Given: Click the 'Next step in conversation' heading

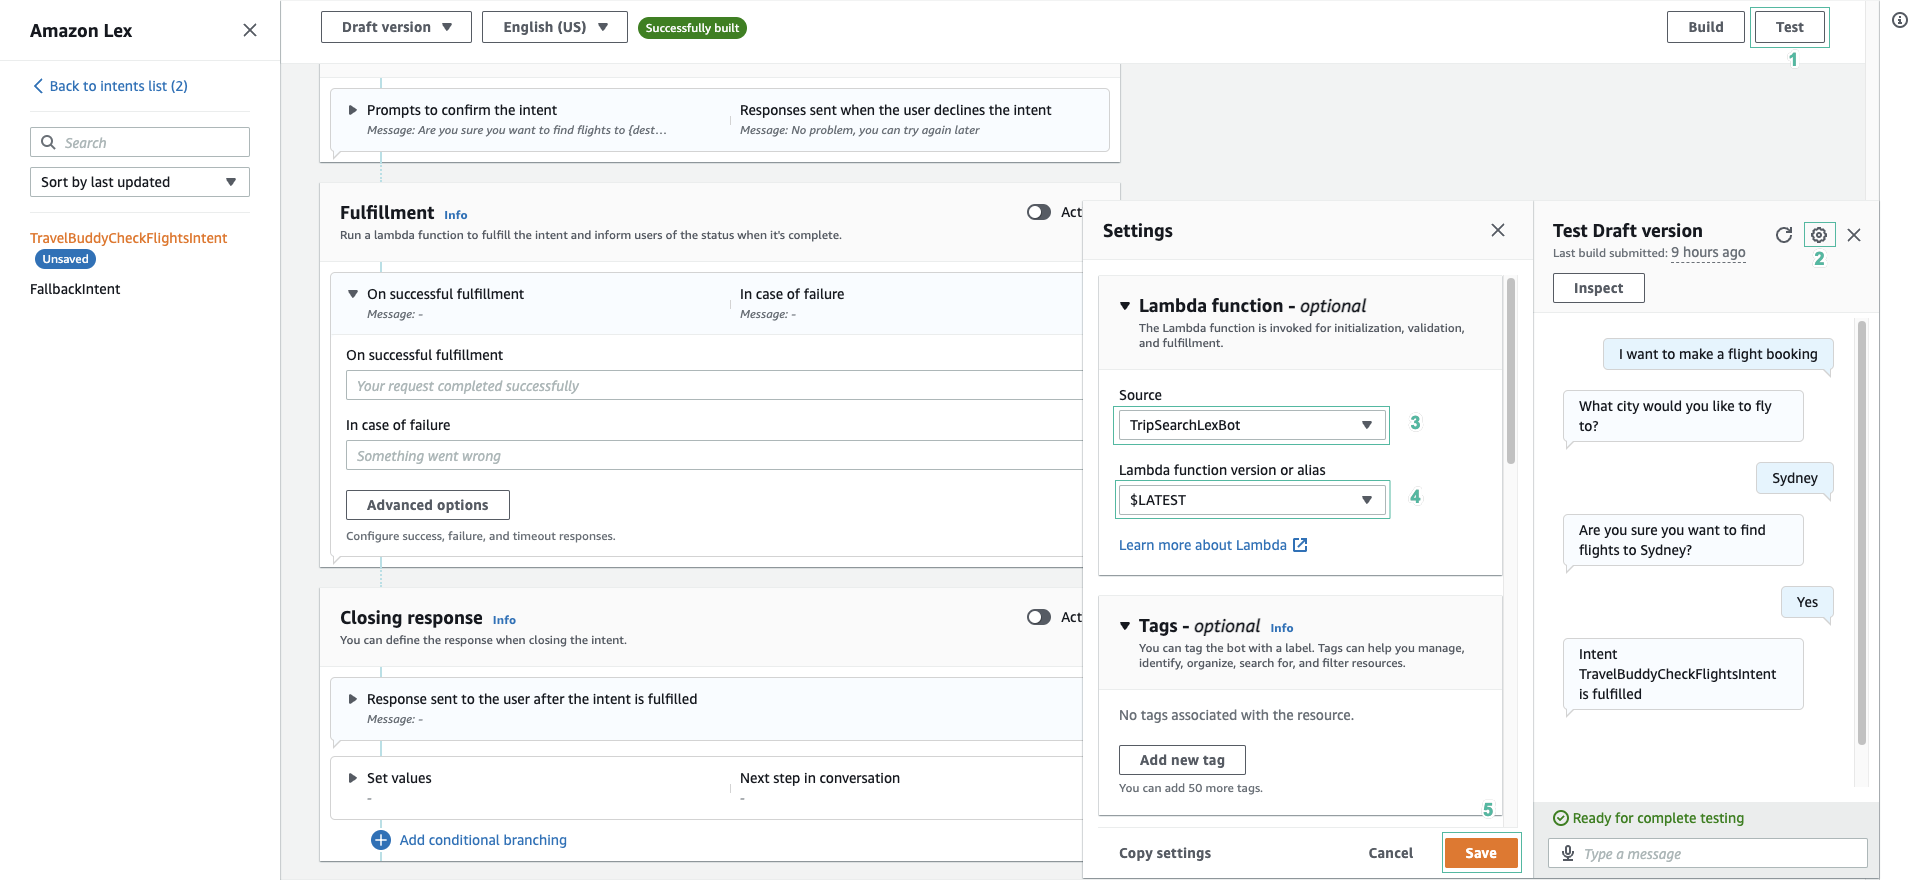Looking at the screenshot, I should pyautogui.click(x=820, y=778).
